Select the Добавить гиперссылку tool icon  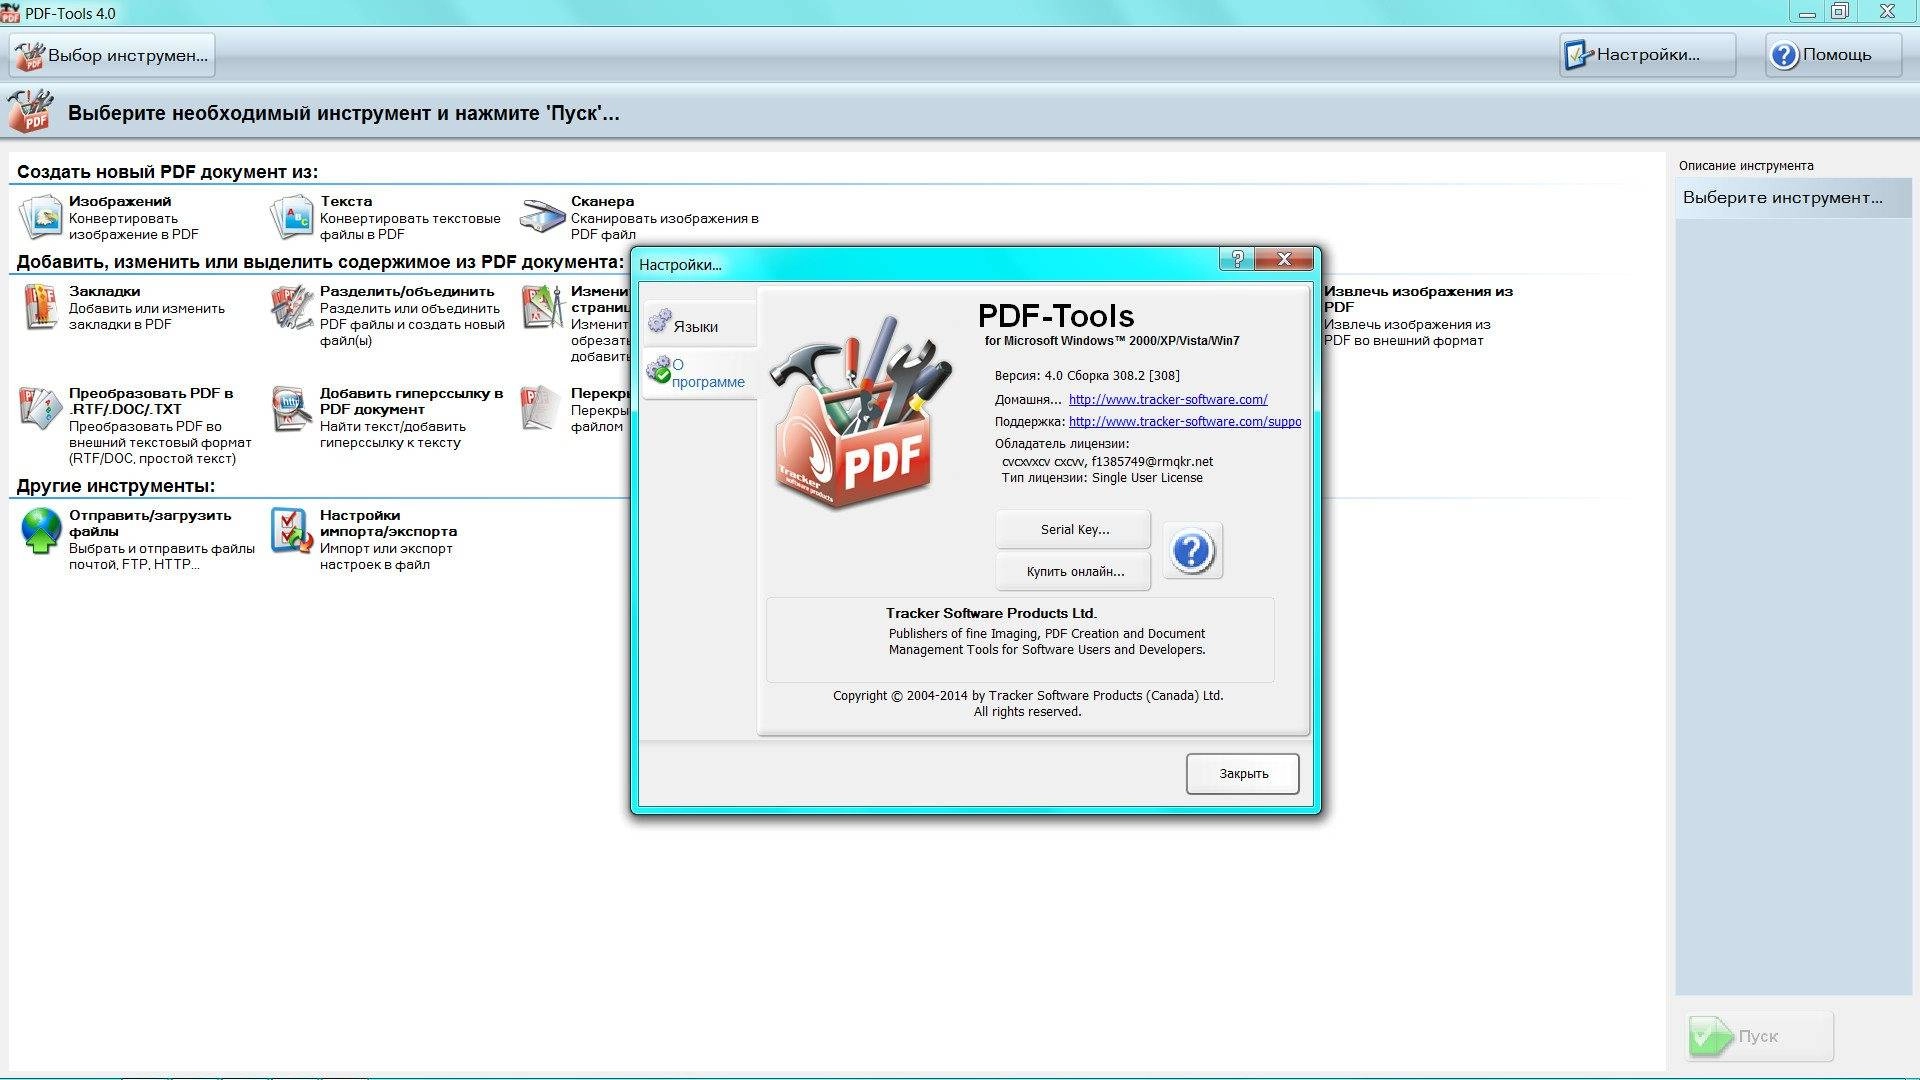[291, 409]
